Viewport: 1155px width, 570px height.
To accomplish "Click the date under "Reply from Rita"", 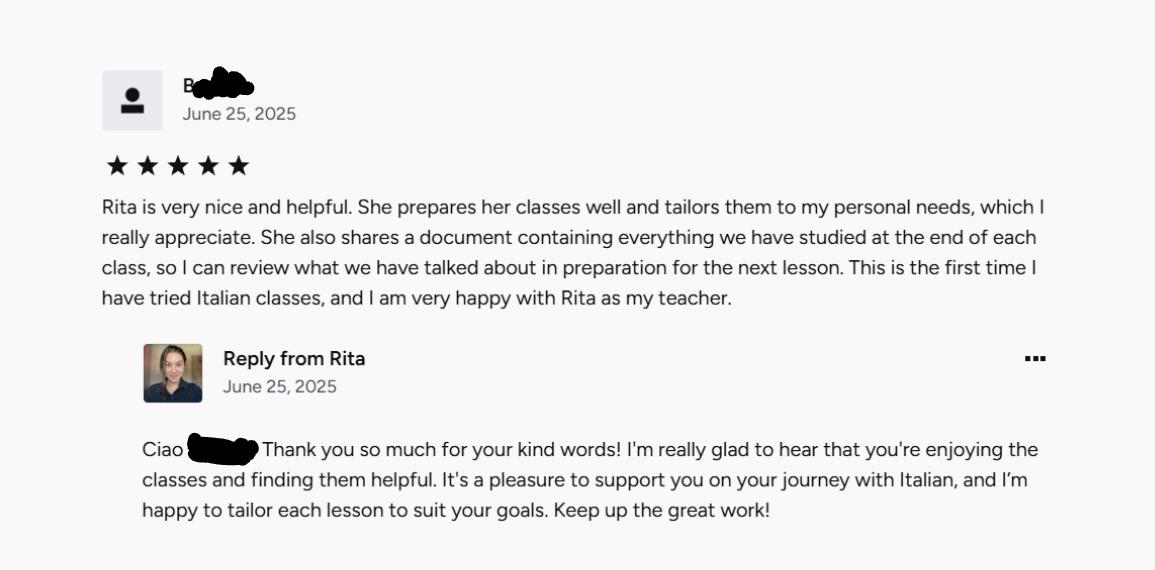I will [x=280, y=387].
